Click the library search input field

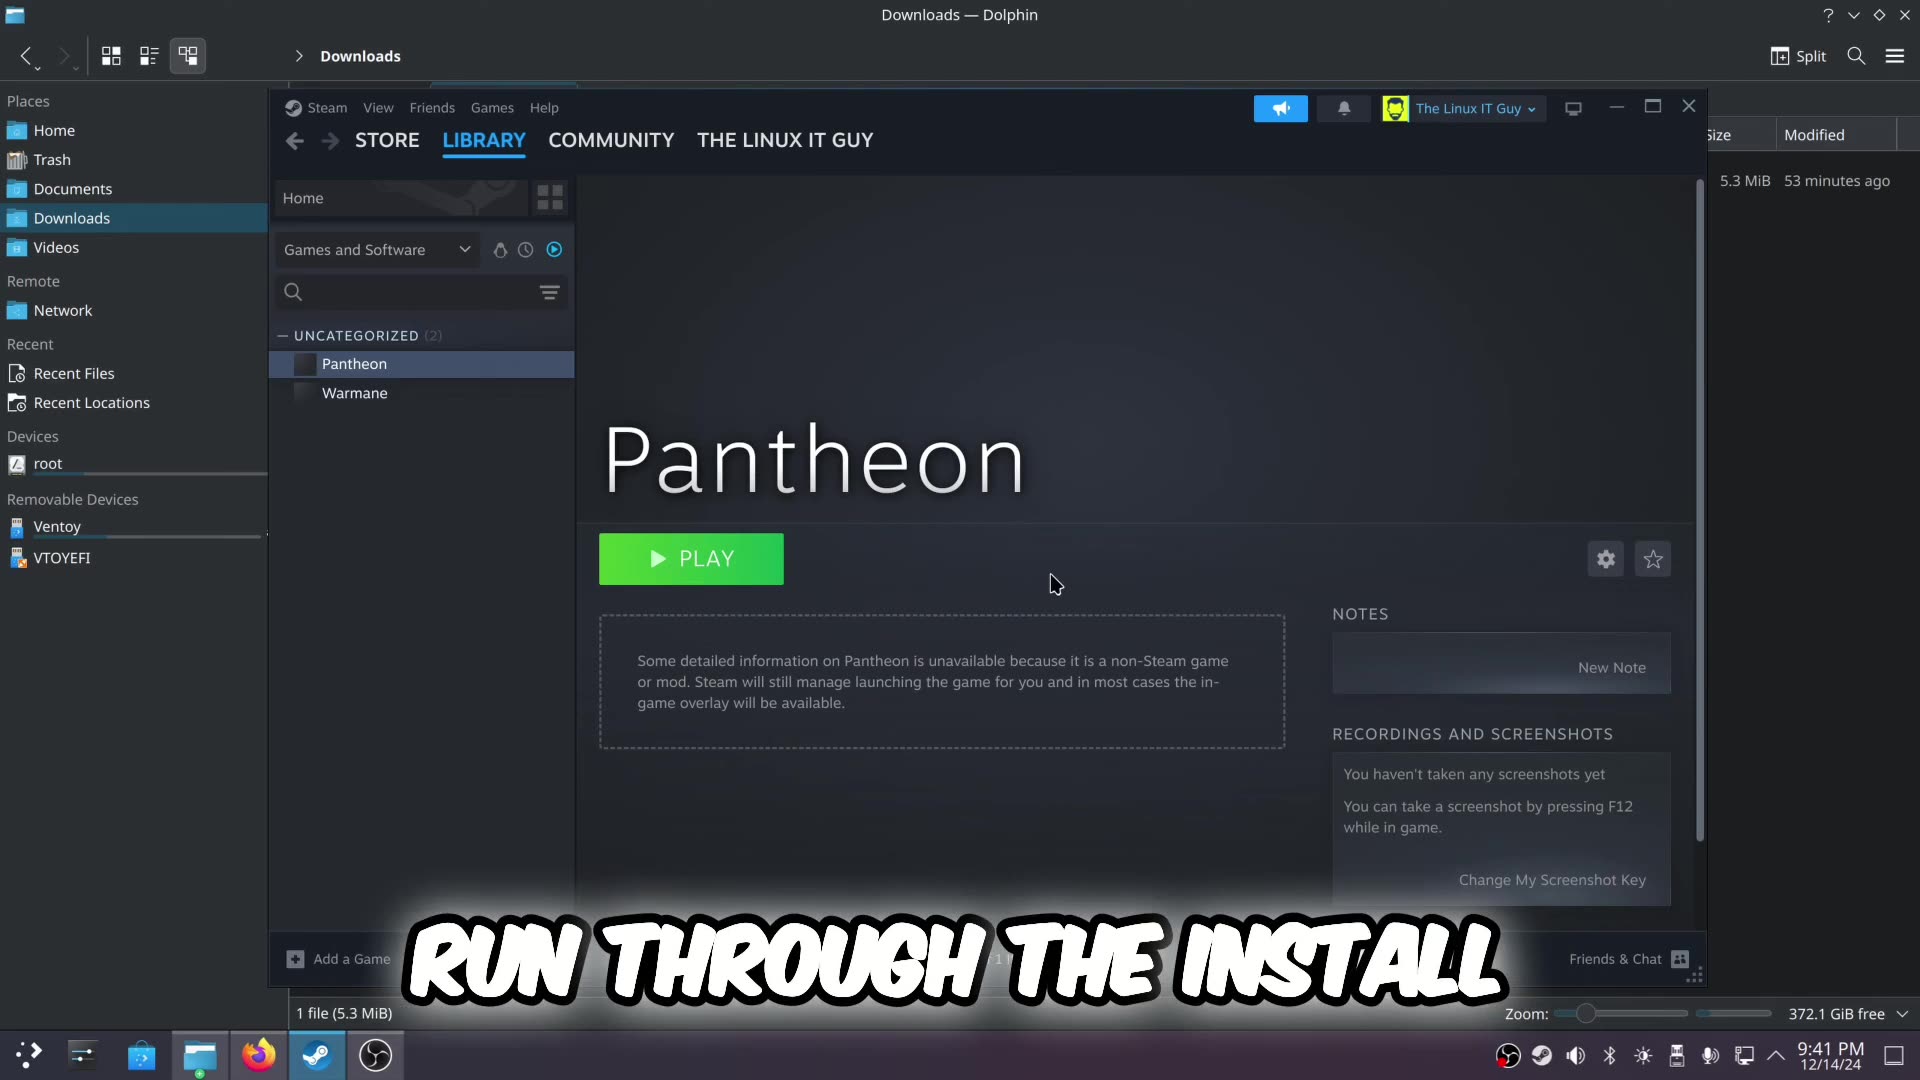tap(410, 292)
